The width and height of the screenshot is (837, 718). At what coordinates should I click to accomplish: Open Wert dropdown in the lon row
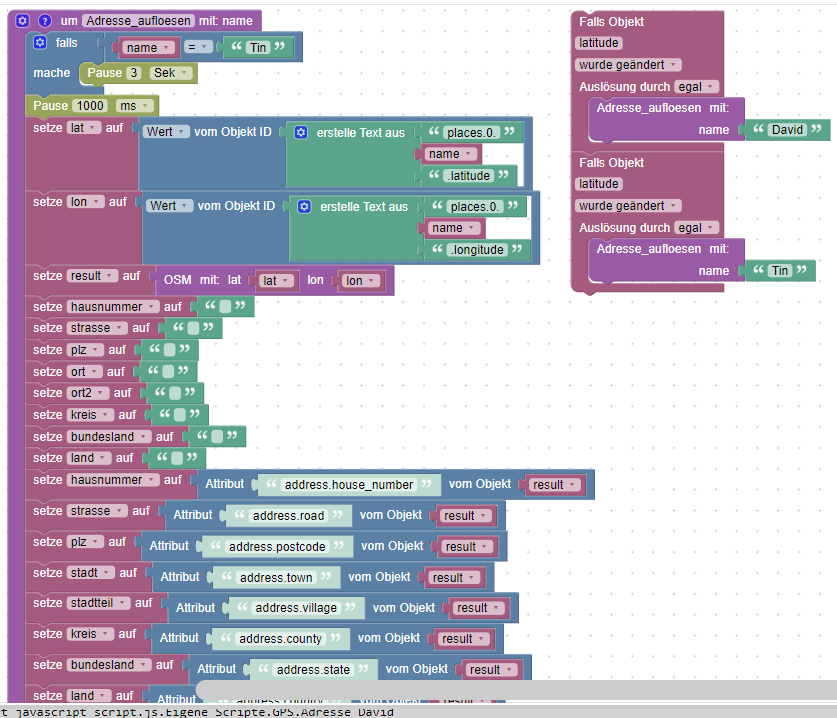[169, 206]
